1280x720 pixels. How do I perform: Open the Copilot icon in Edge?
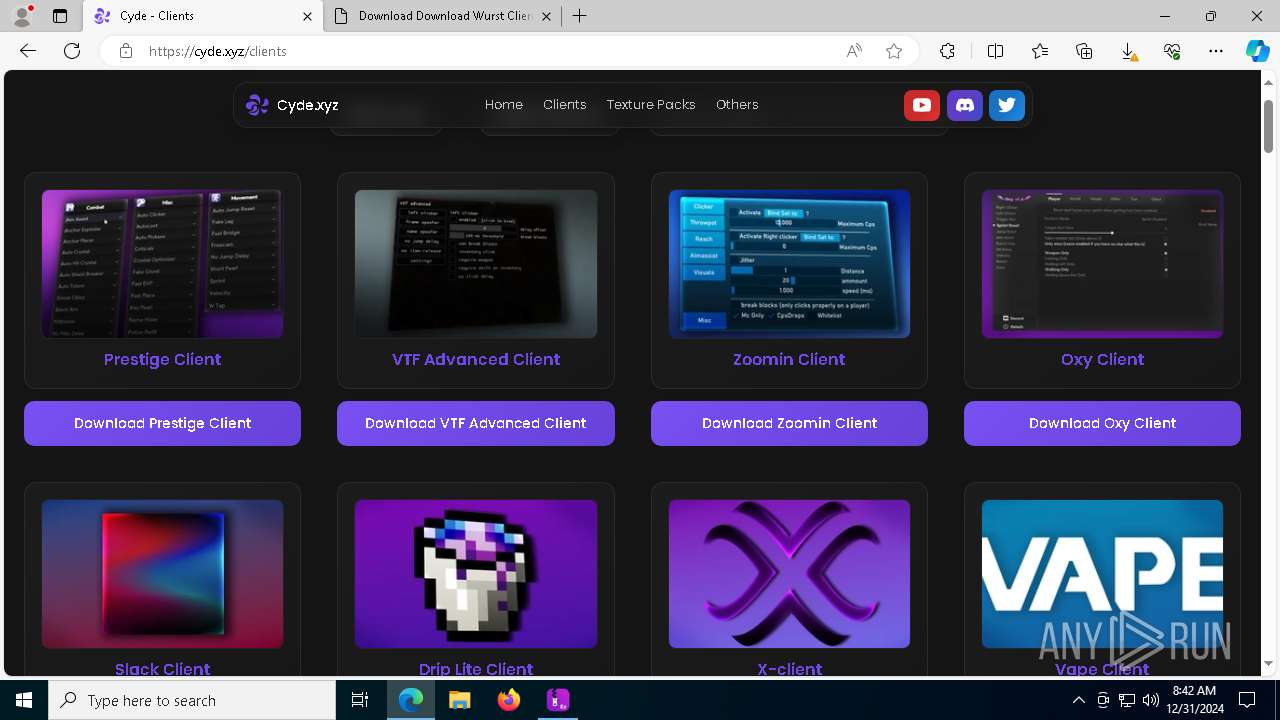point(1257,51)
